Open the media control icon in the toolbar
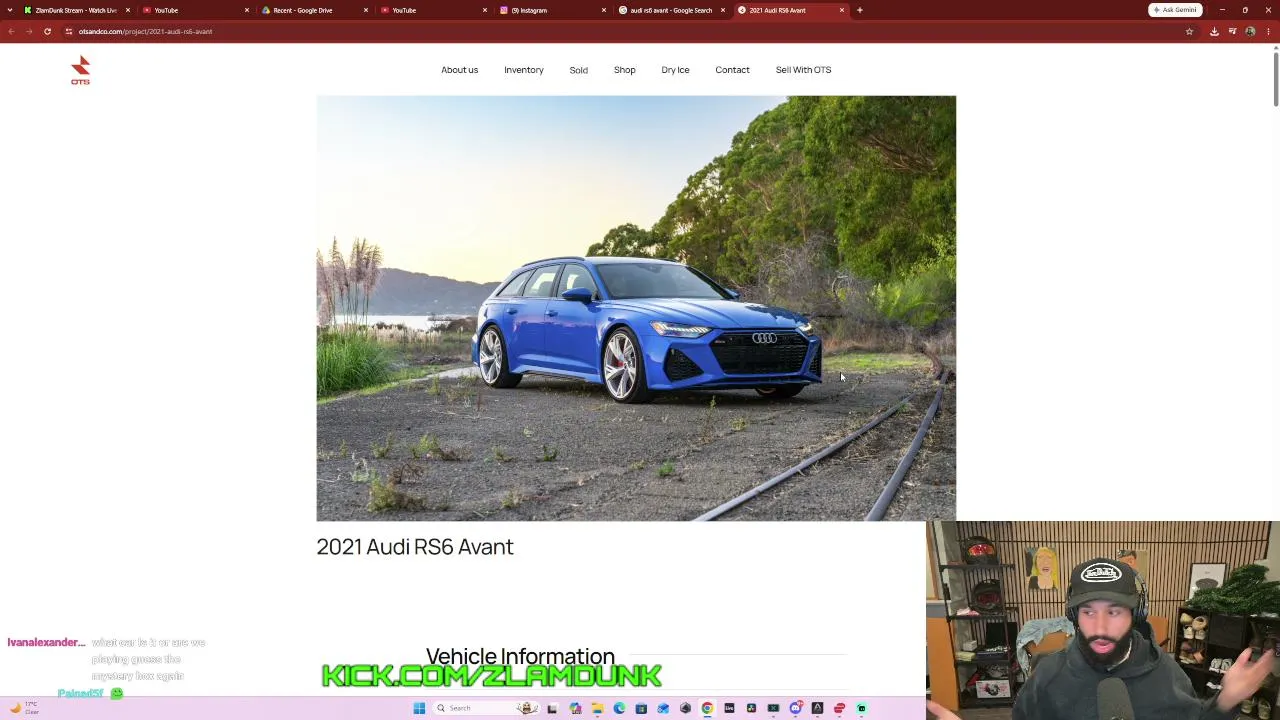 (1232, 31)
